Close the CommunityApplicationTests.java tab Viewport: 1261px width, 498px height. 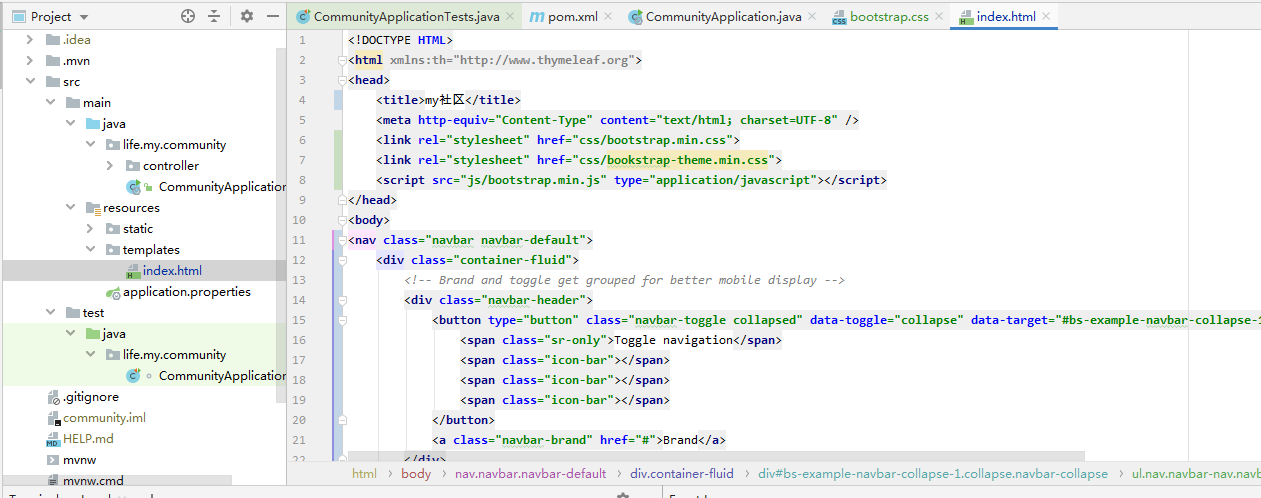510,17
